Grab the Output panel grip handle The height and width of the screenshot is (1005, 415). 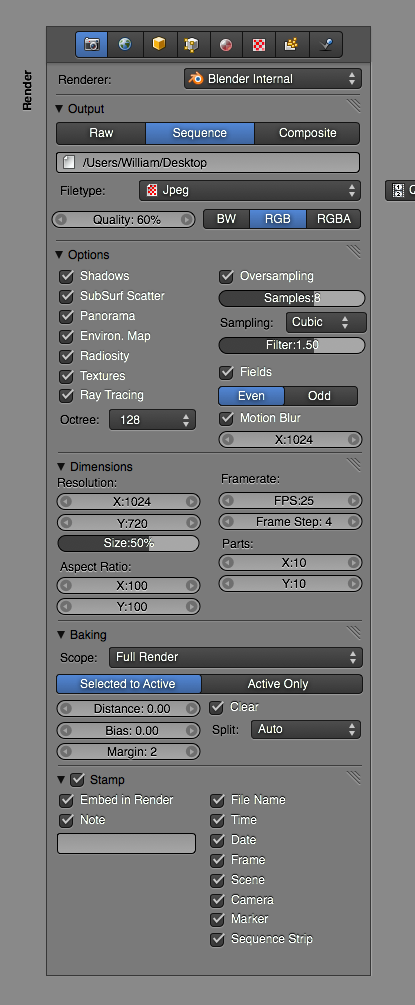(354, 105)
